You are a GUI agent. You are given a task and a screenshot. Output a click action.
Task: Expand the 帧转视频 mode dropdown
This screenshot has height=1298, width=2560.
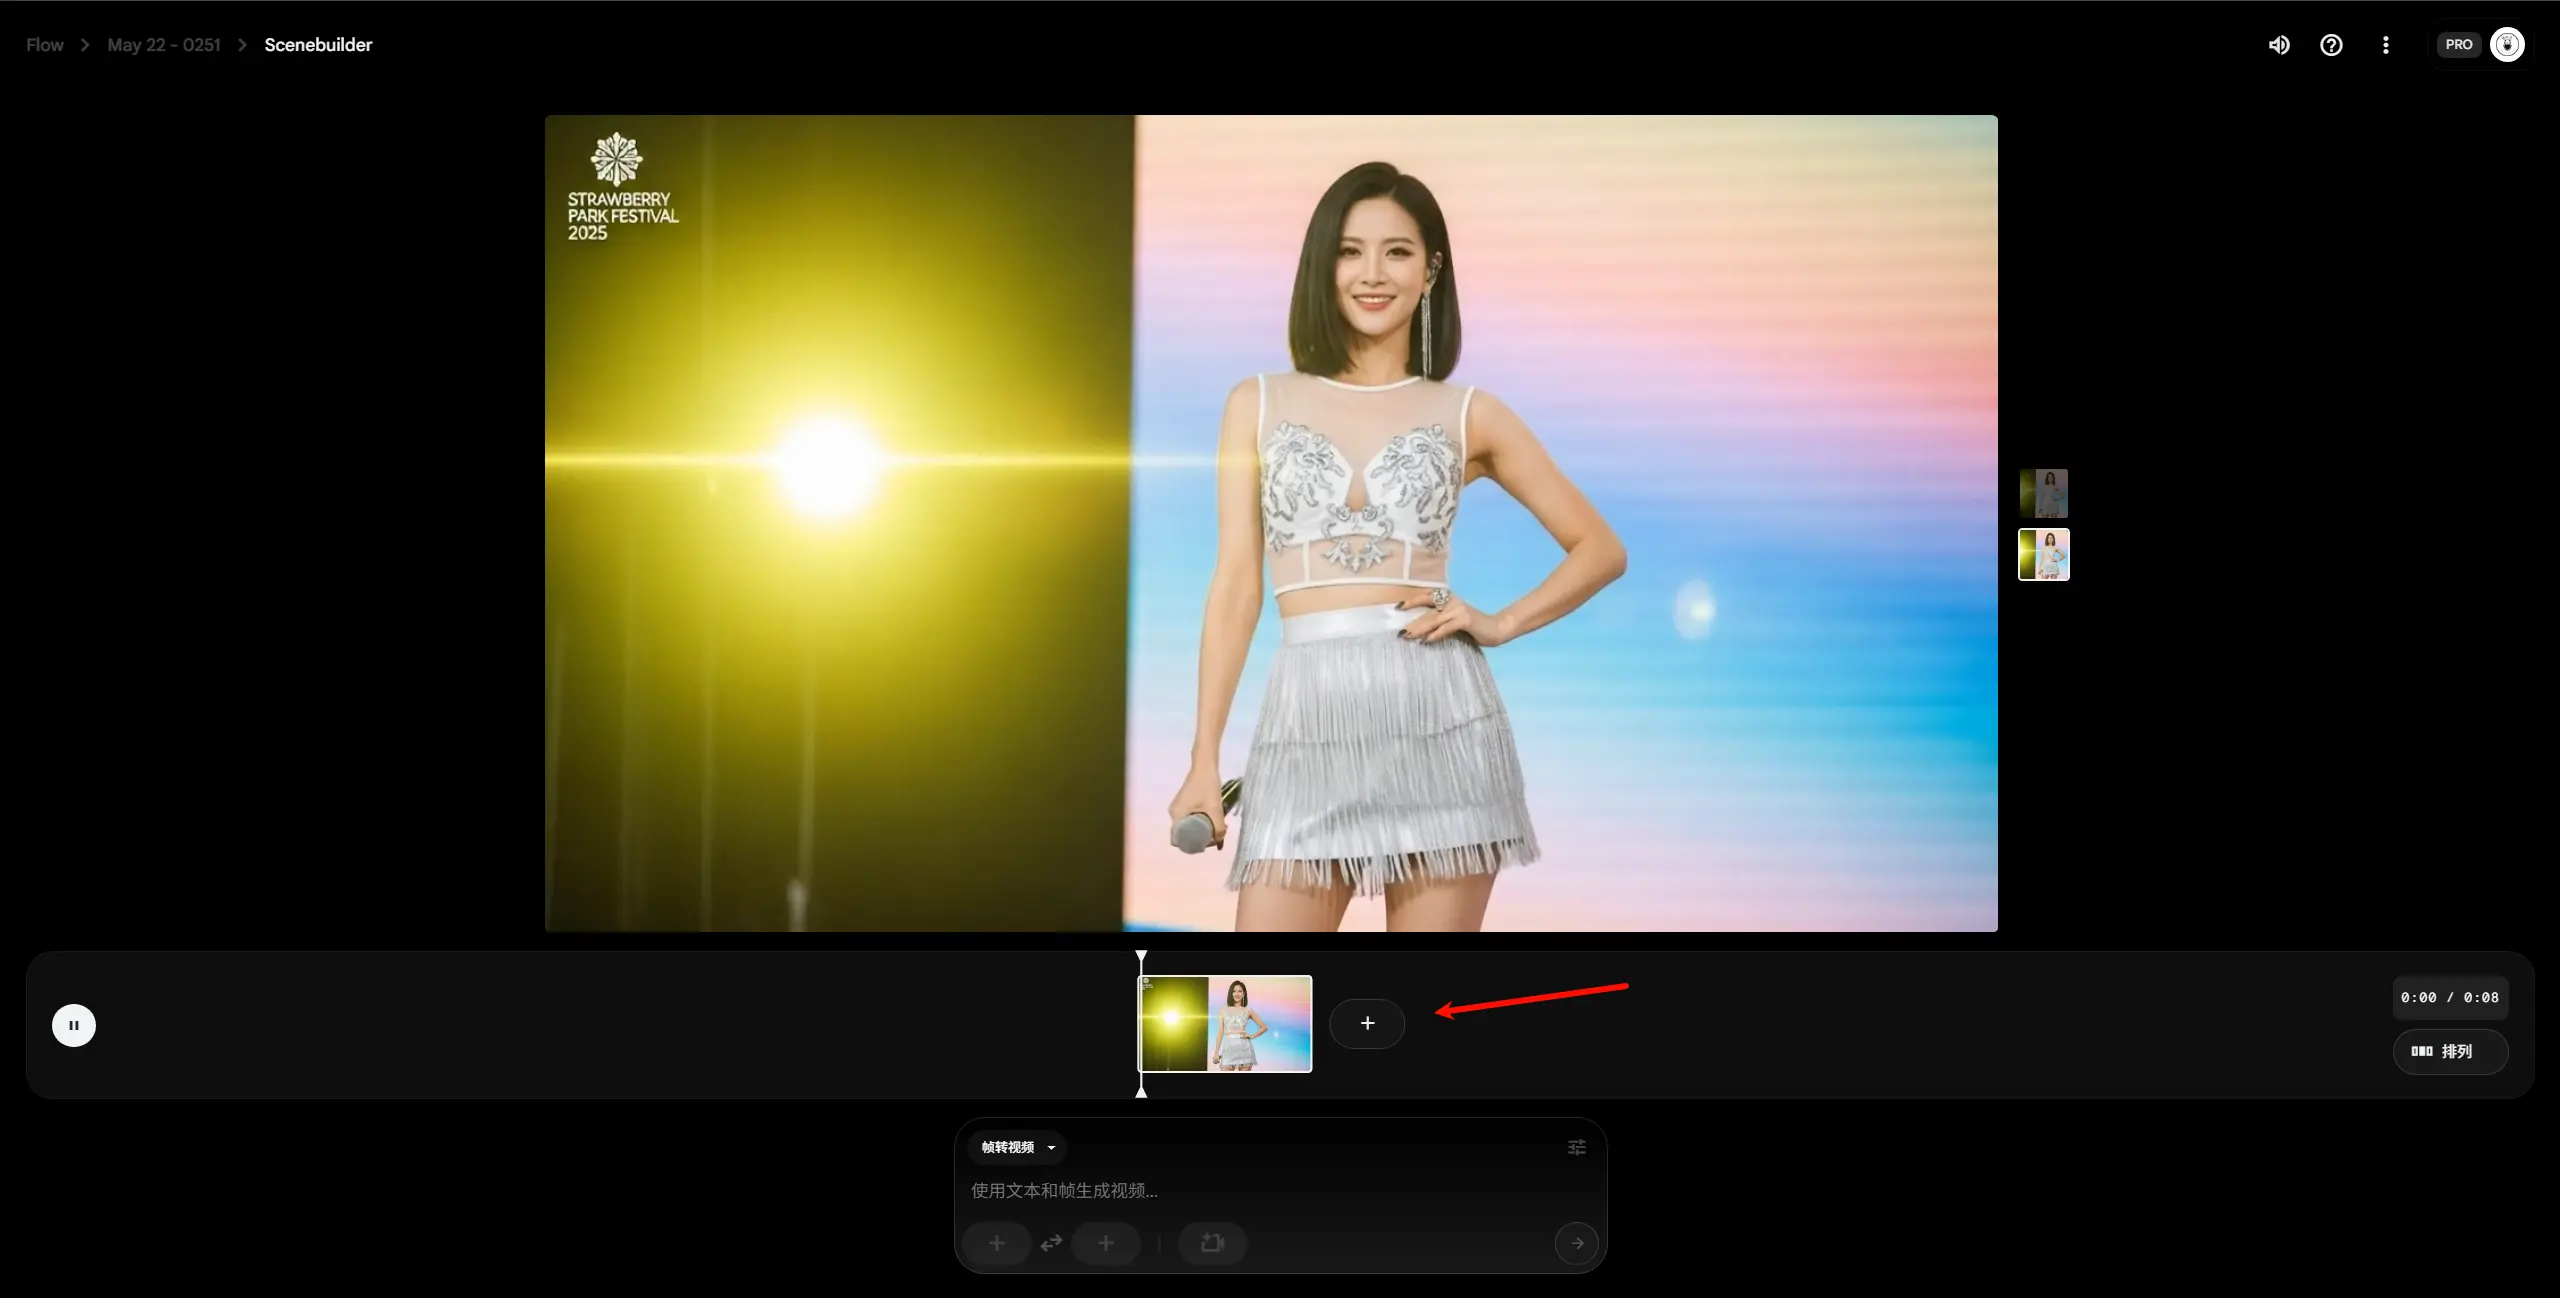coord(1017,1147)
